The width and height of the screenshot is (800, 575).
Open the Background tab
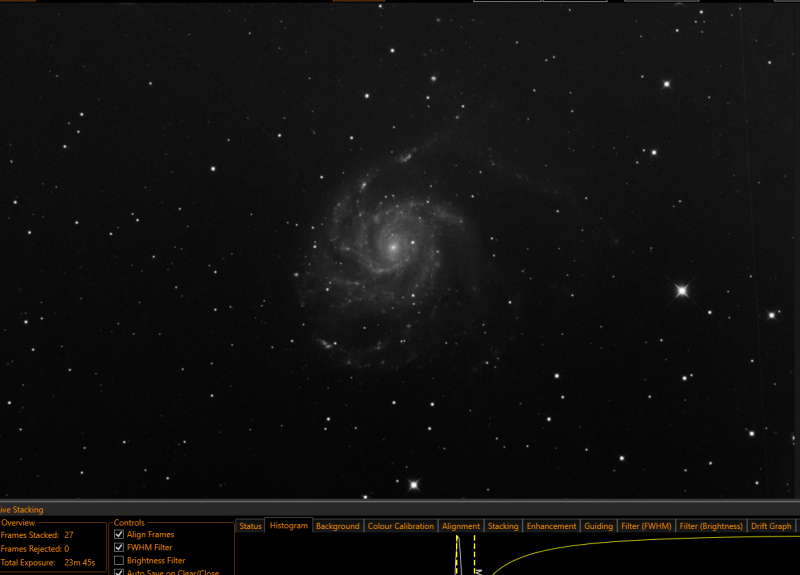pyautogui.click(x=338, y=526)
